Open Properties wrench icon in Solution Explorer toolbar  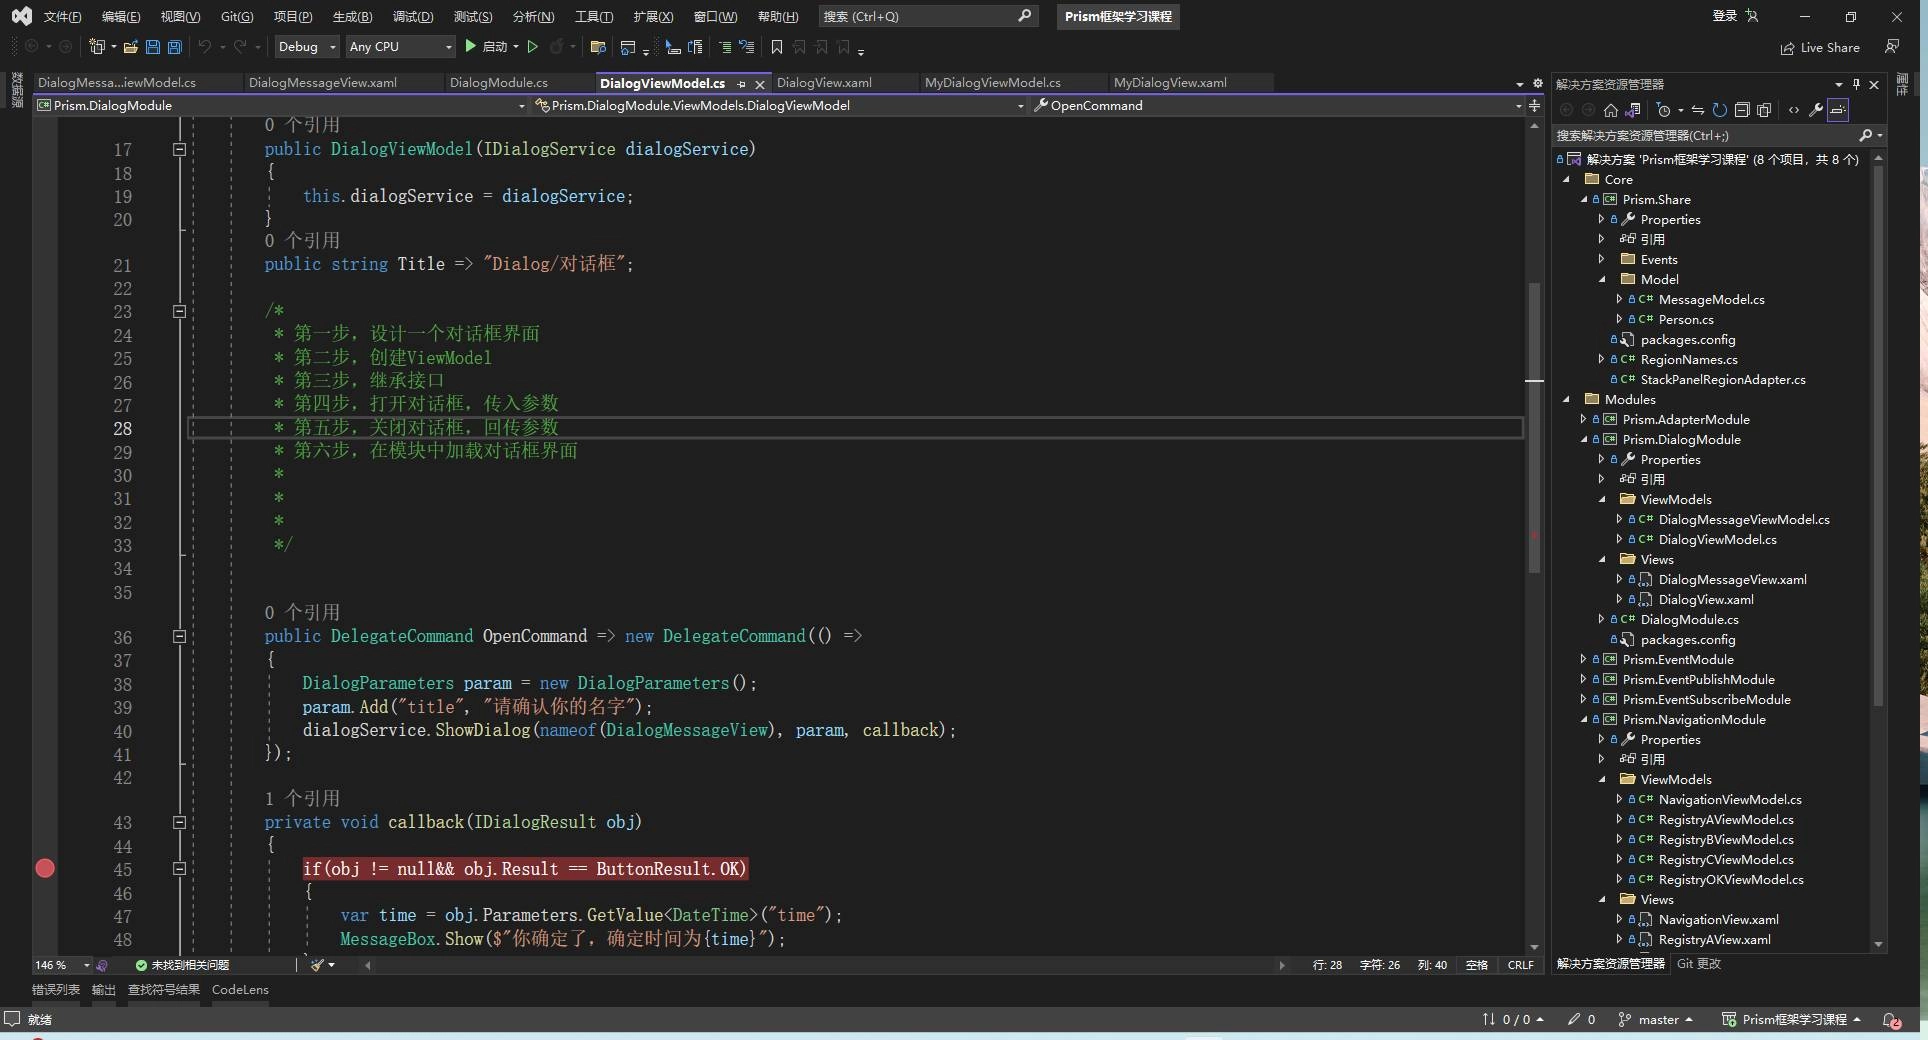tap(1816, 110)
